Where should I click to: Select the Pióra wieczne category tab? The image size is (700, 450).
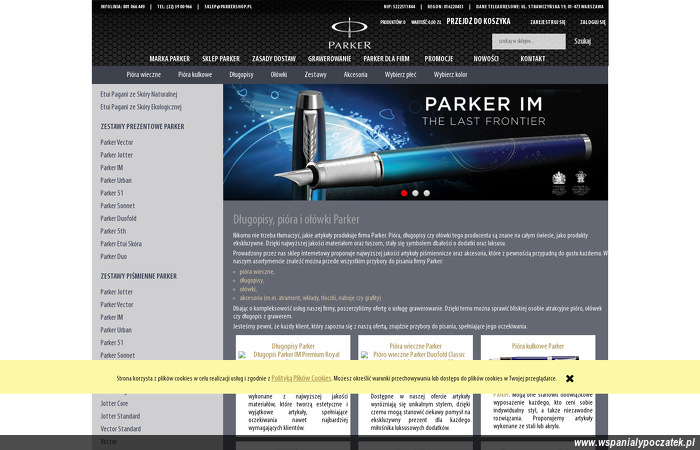pos(143,75)
